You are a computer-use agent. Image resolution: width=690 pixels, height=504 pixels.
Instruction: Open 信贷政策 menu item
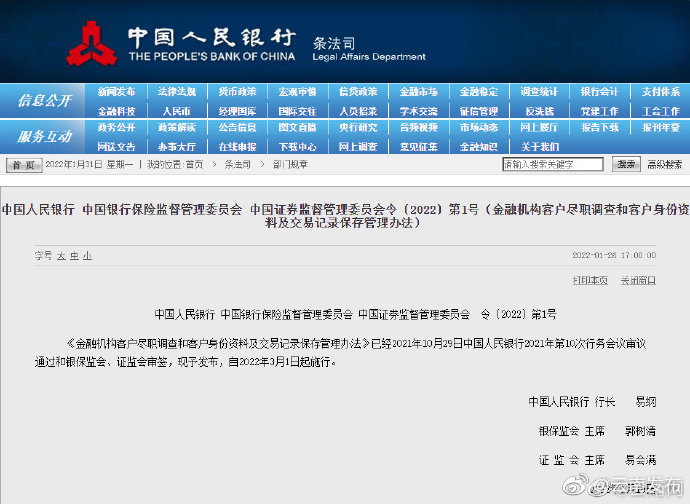click(x=358, y=92)
